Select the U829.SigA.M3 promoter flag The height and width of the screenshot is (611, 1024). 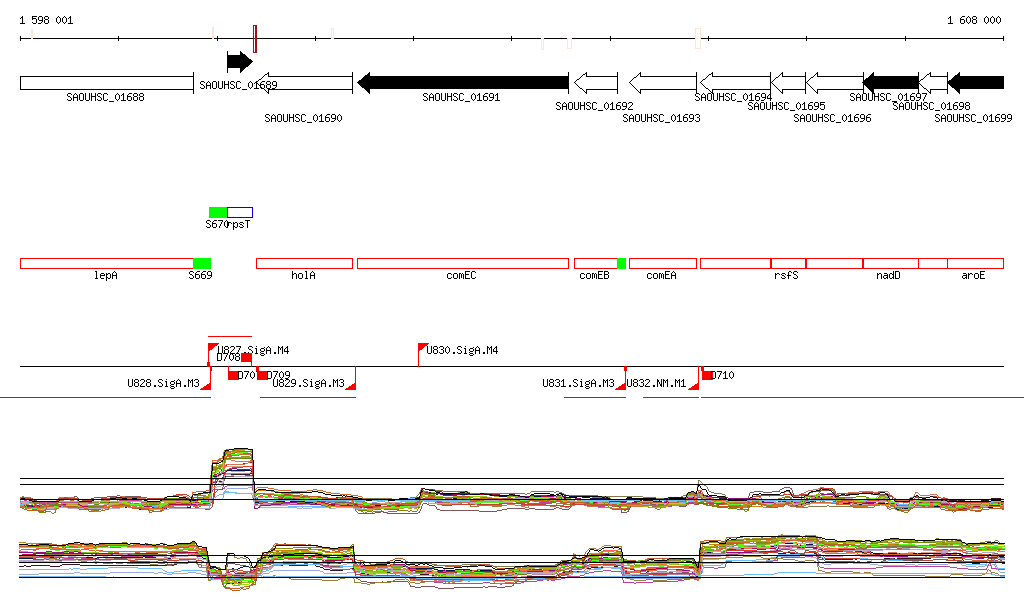click(351, 384)
